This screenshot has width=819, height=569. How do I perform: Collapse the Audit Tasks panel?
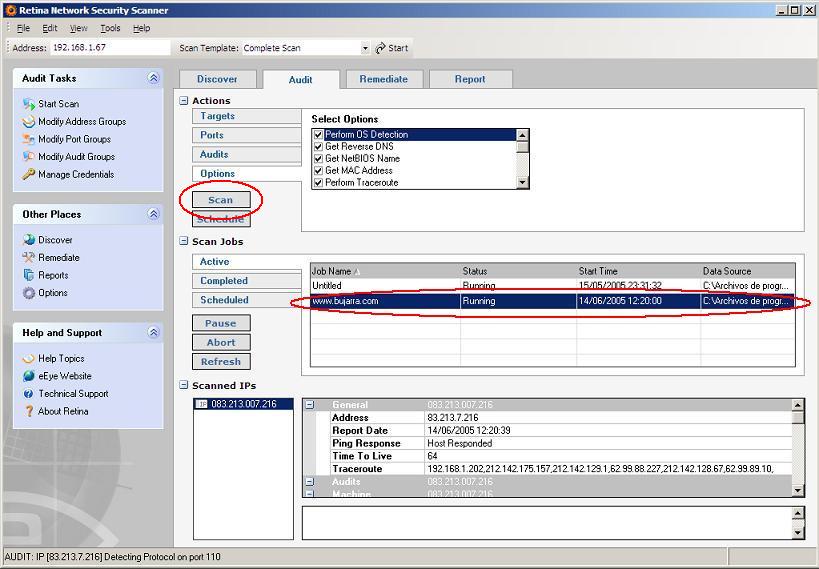[x=153, y=78]
